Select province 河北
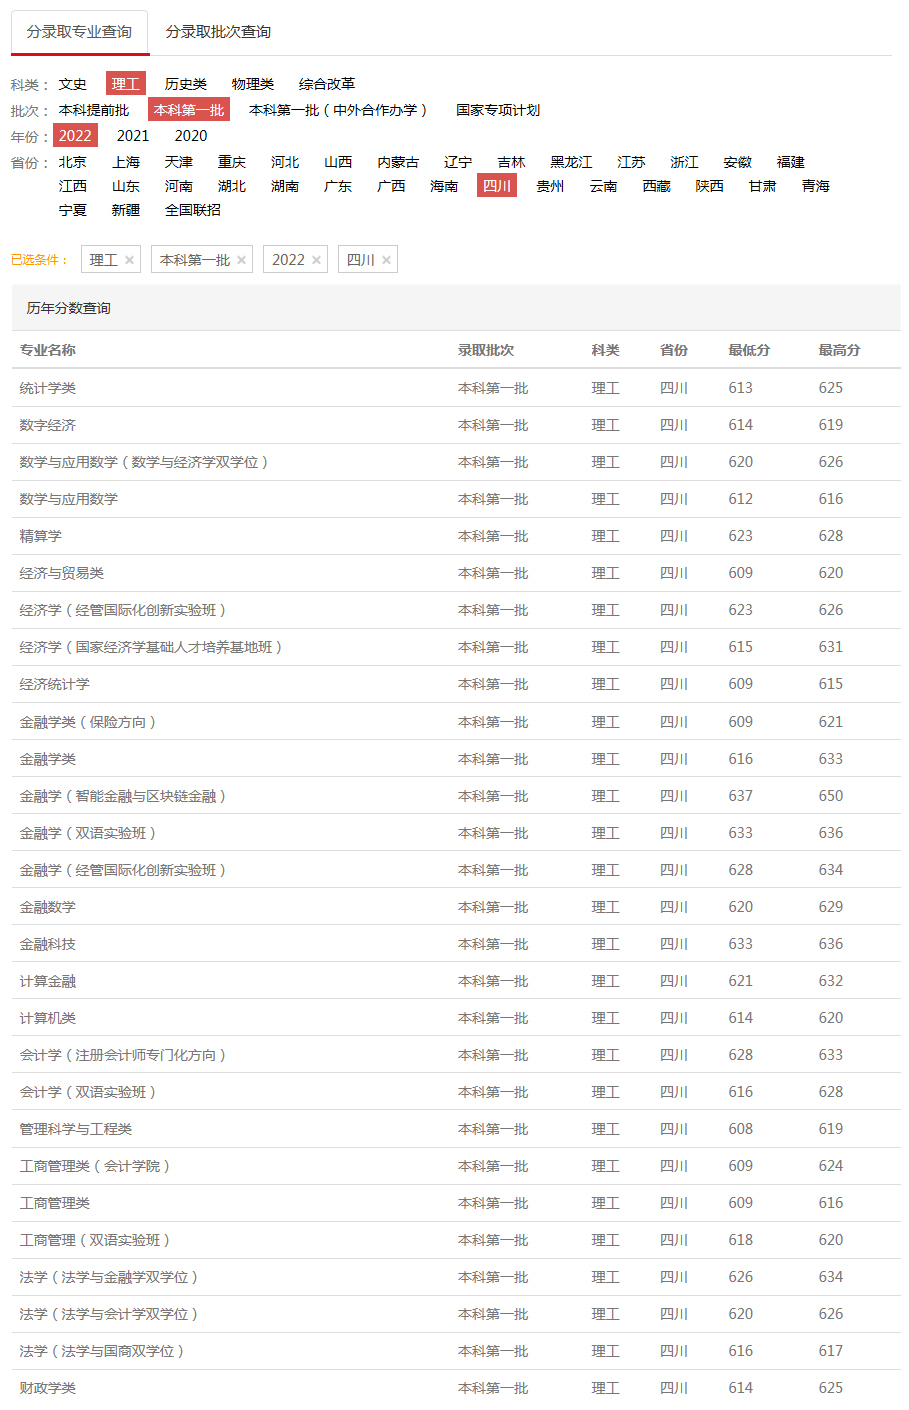909x1410 pixels. click(x=285, y=162)
